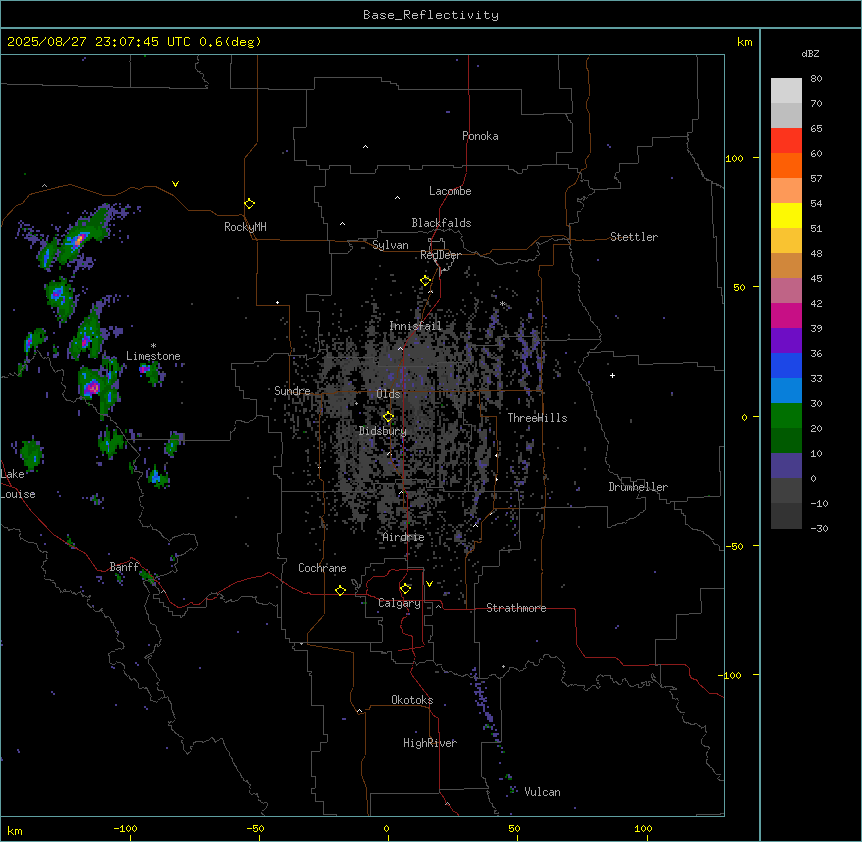Click the -30 value on the legend
The image size is (862, 842).
[819, 529]
